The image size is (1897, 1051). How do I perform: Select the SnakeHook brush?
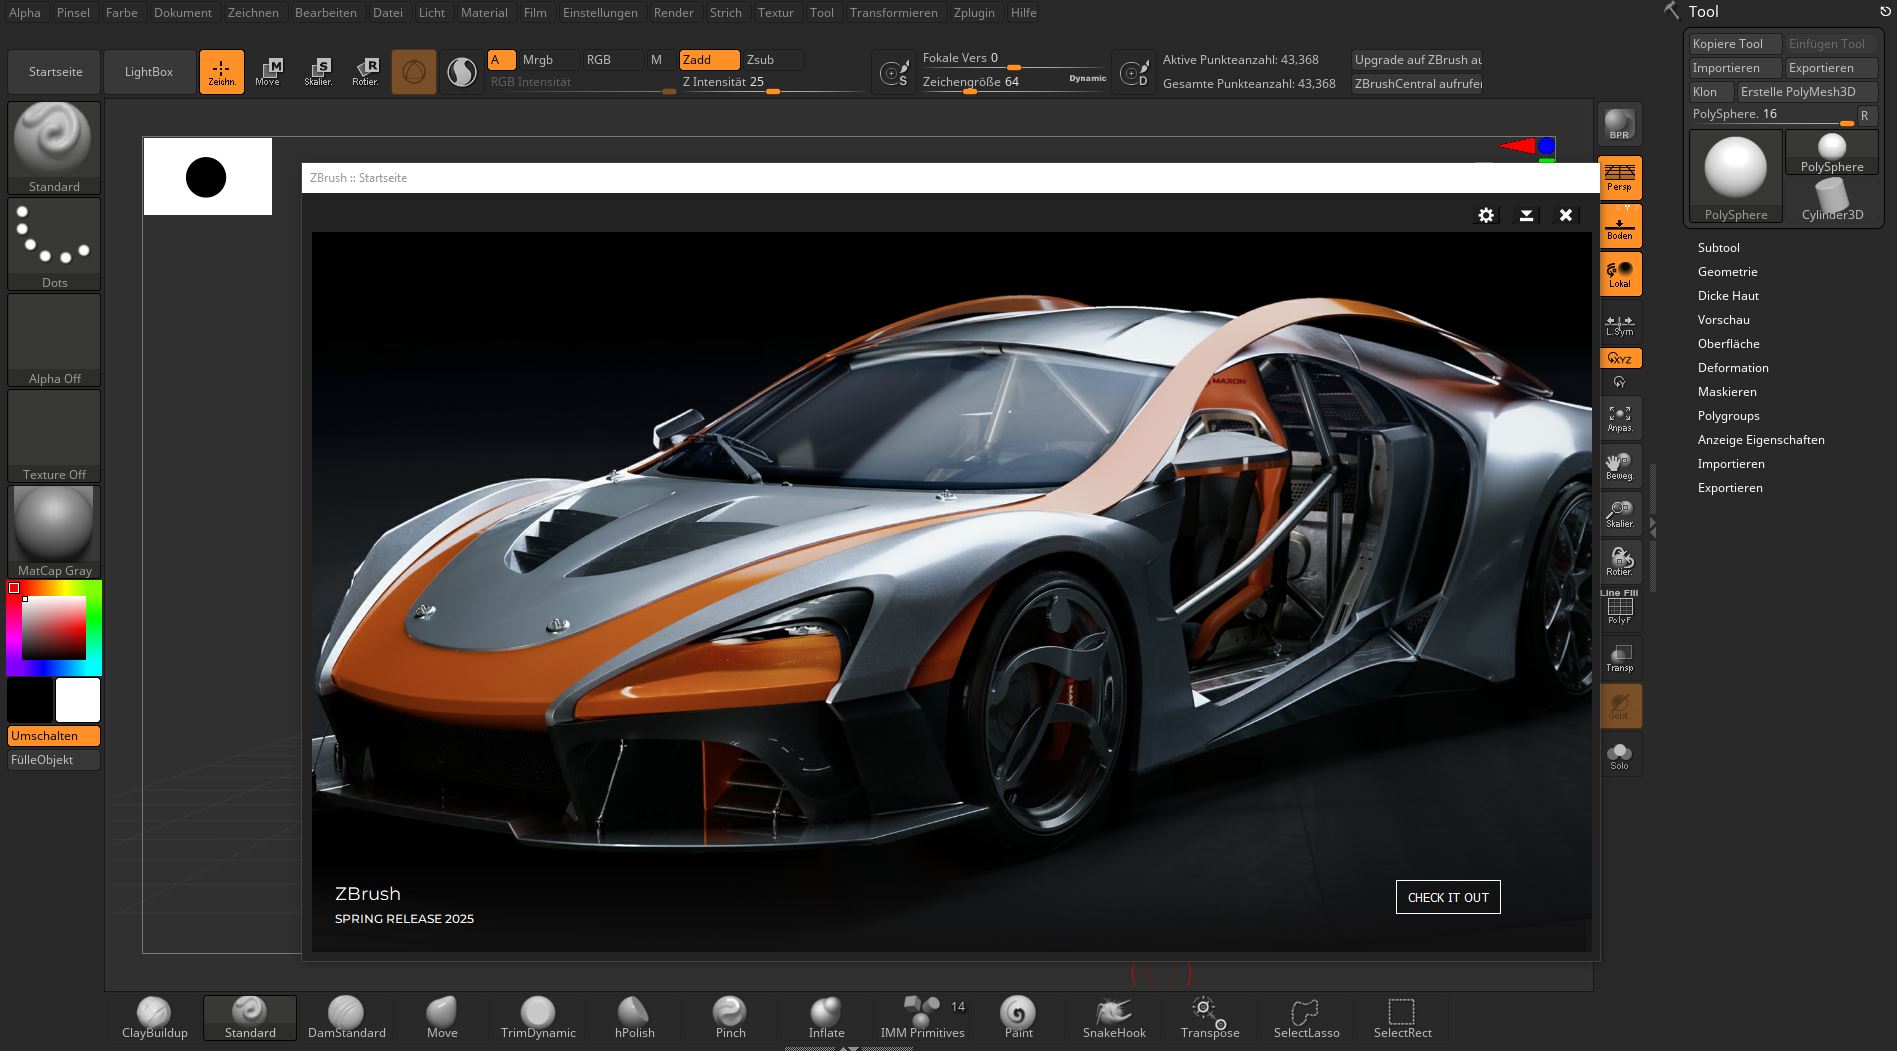(1113, 1017)
